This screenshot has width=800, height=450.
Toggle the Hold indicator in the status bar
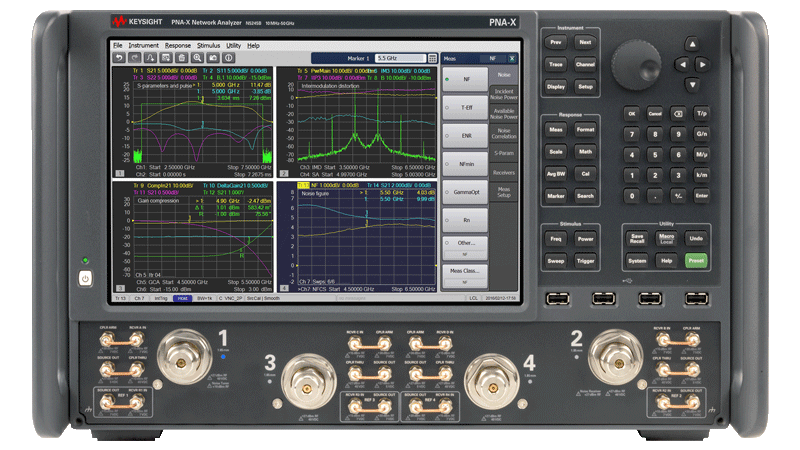(183, 298)
